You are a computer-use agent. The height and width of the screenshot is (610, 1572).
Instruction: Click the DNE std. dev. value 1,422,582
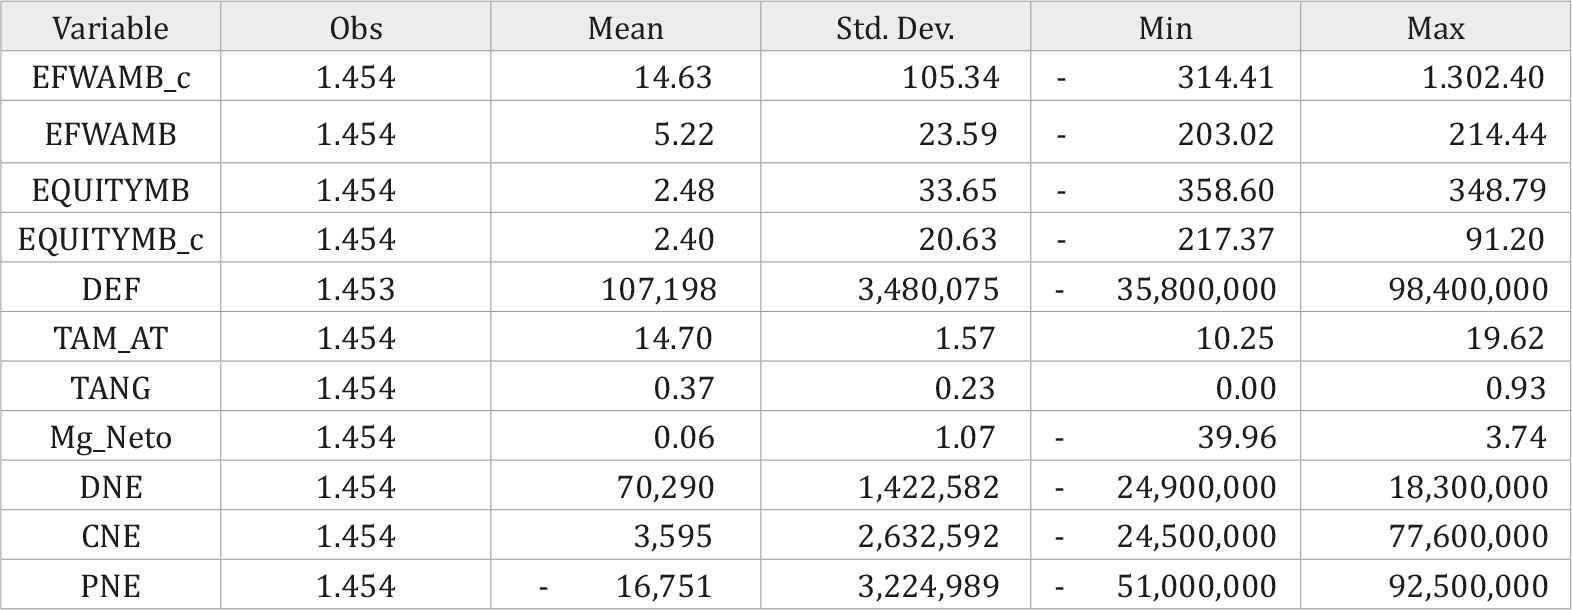(929, 487)
